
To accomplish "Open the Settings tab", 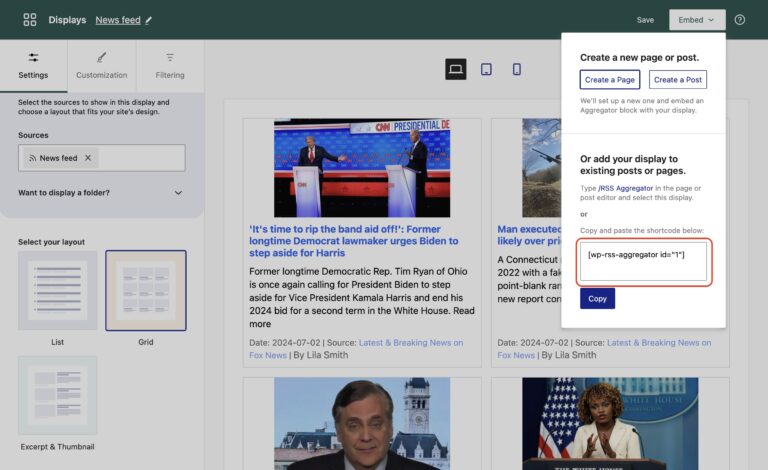I will coord(33,66).
